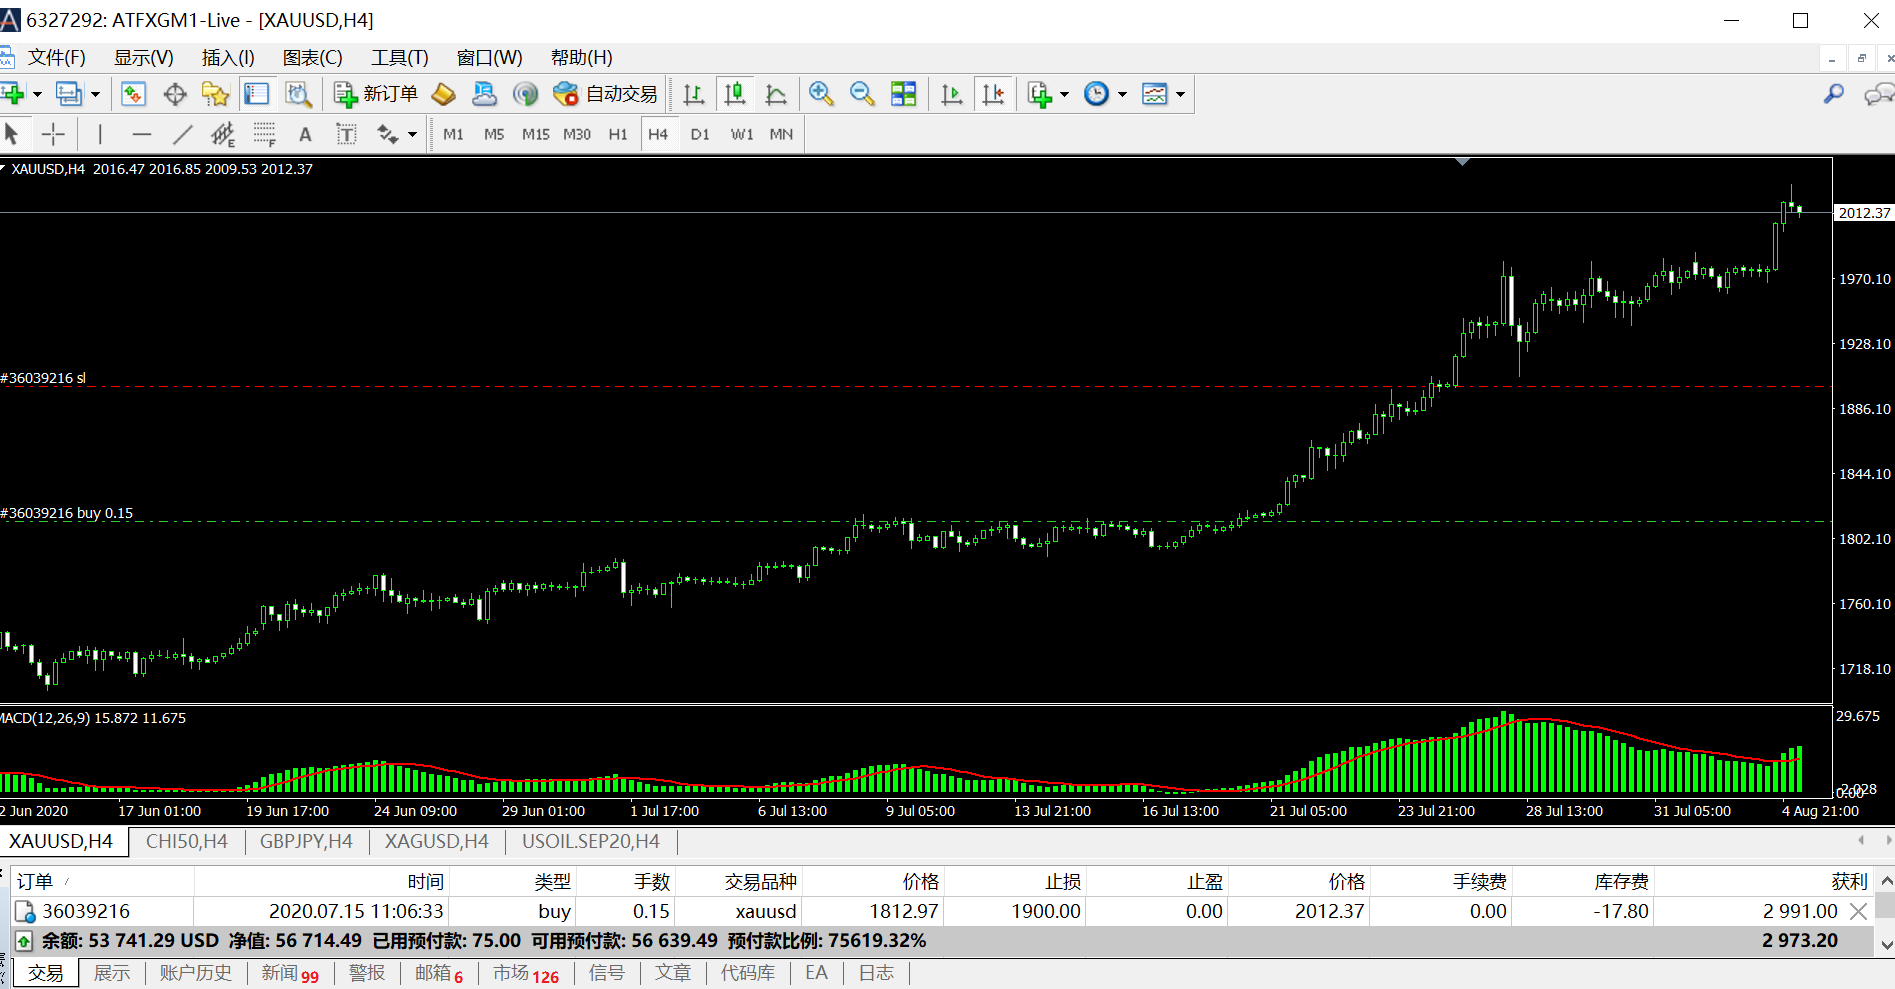Image resolution: width=1895 pixels, height=989 pixels.
Task: Select the trendline drawing tool
Action: coord(182,134)
